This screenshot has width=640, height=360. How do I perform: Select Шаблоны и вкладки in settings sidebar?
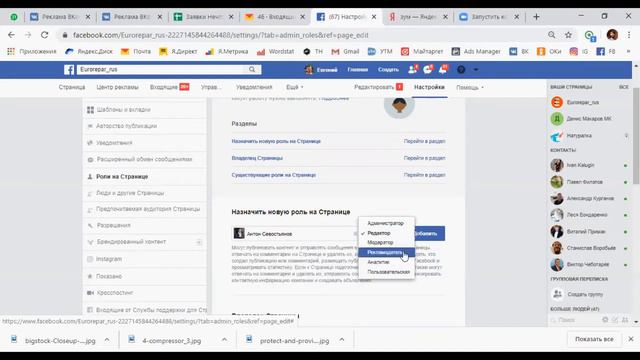[x=145, y=110]
